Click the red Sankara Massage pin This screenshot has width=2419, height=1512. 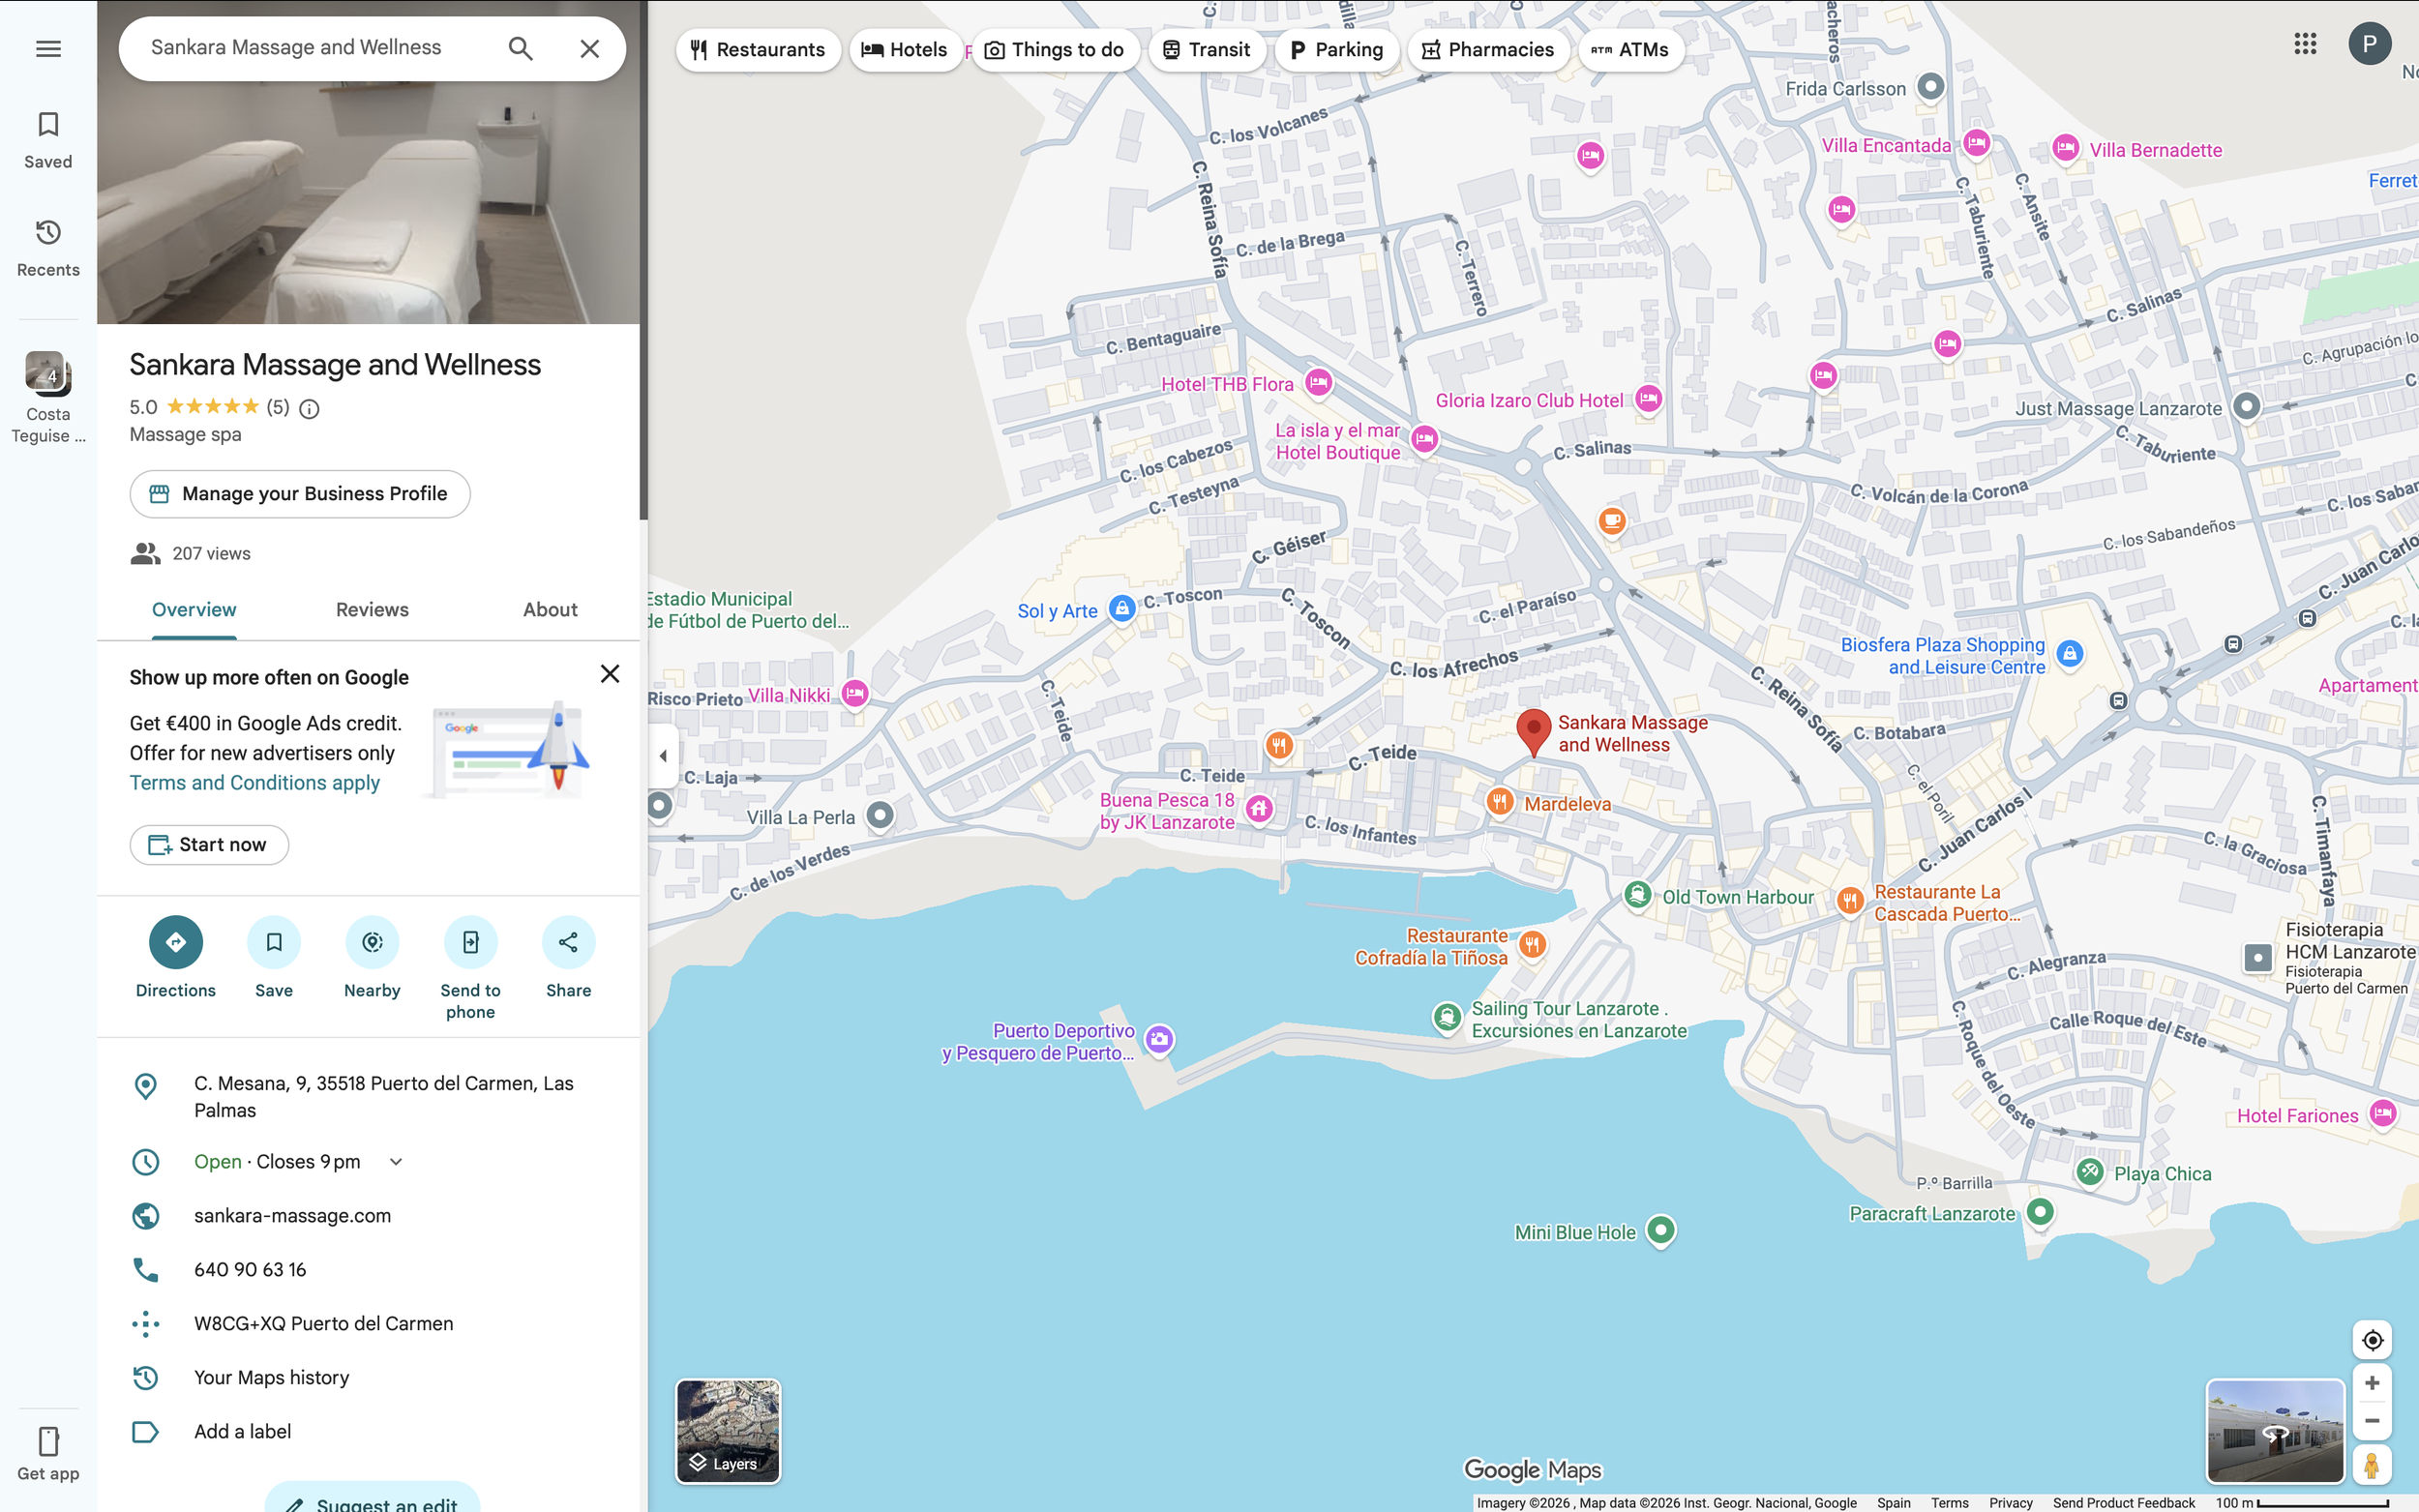coord(1533,732)
